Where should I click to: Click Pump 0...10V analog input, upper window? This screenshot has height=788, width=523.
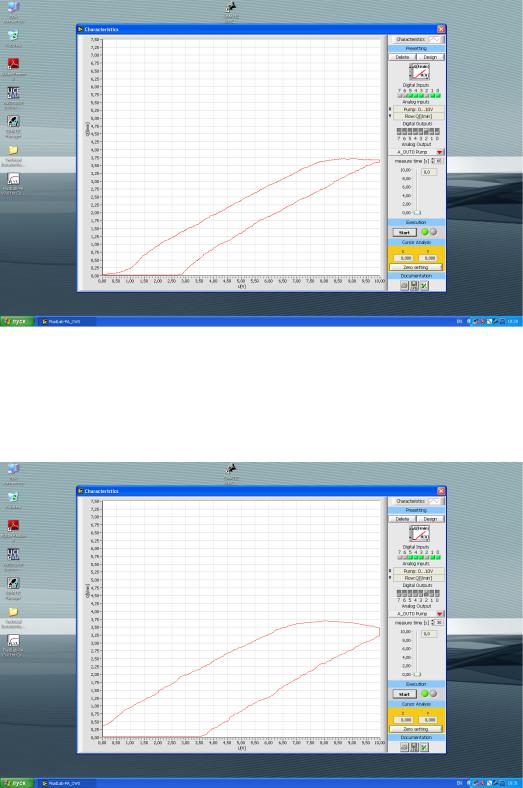point(418,109)
